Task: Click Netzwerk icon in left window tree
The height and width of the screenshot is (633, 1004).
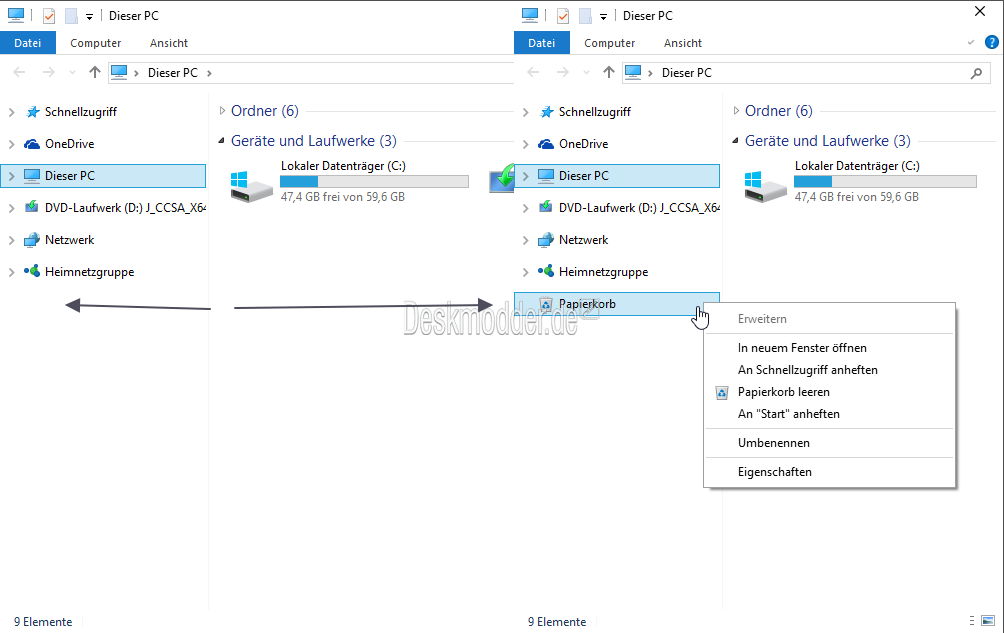Action: [32, 240]
